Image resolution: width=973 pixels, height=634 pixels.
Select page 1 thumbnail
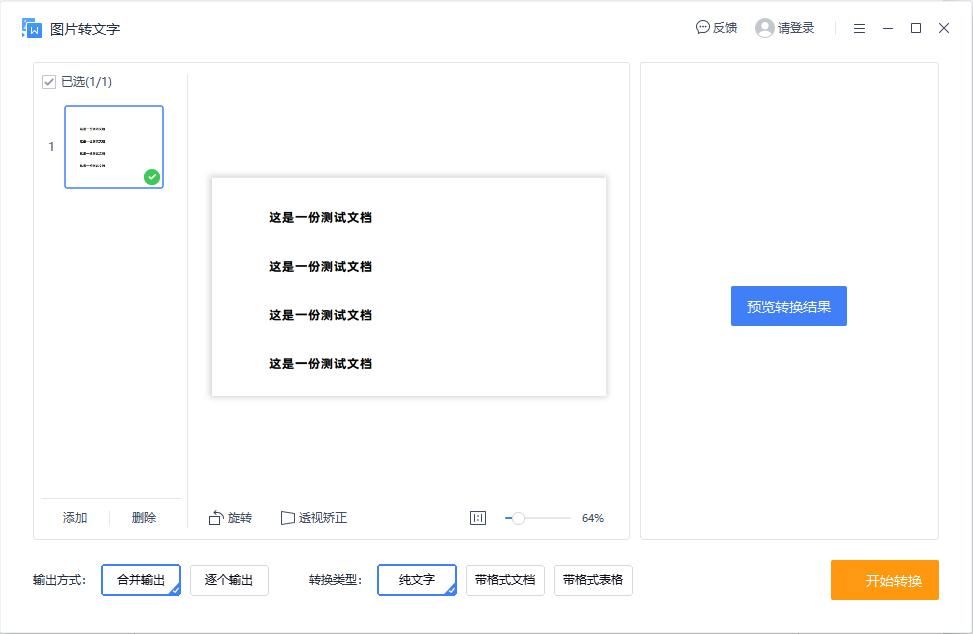coord(114,147)
